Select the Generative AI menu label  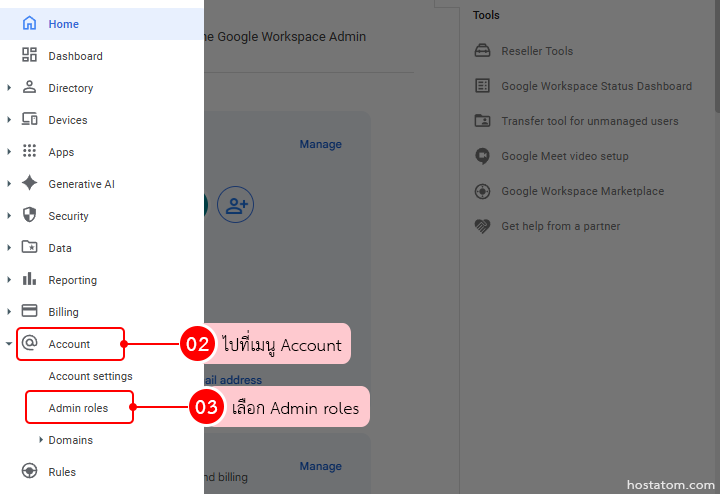[81, 184]
